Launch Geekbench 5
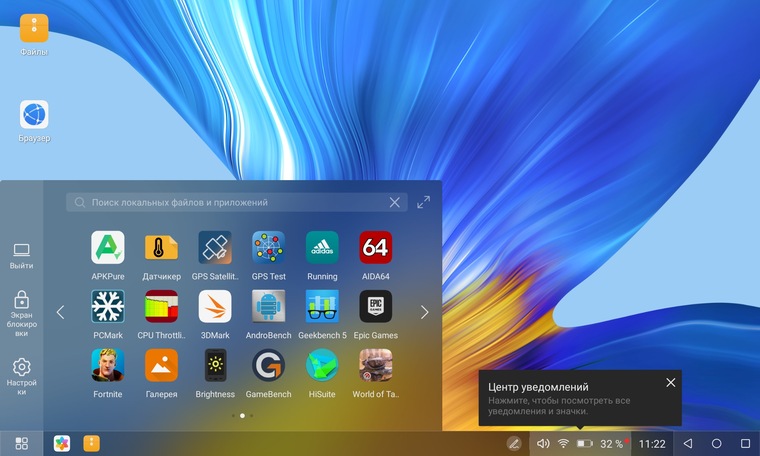Viewport: 760px width, 456px height. pyautogui.click(x=322, y=306)
